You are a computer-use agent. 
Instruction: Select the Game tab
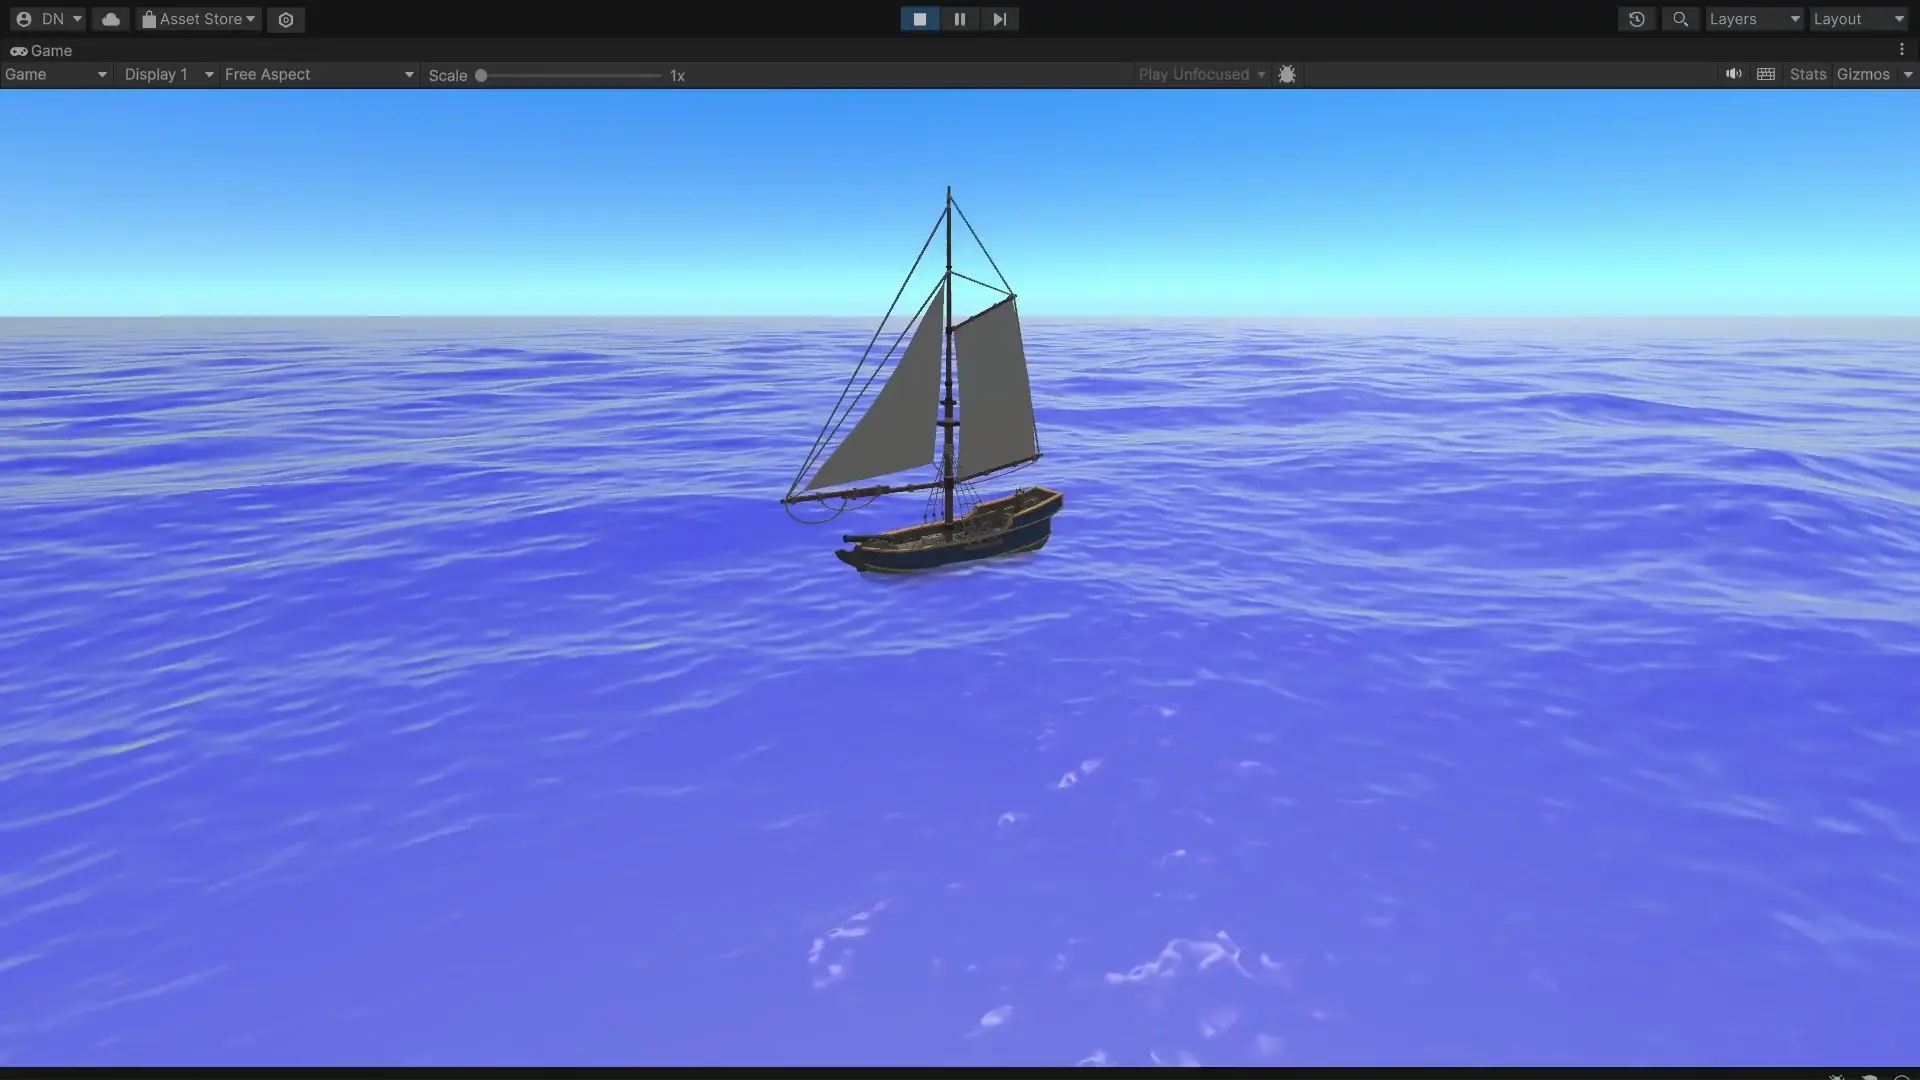pyautogui.click(x=42, y=50)
